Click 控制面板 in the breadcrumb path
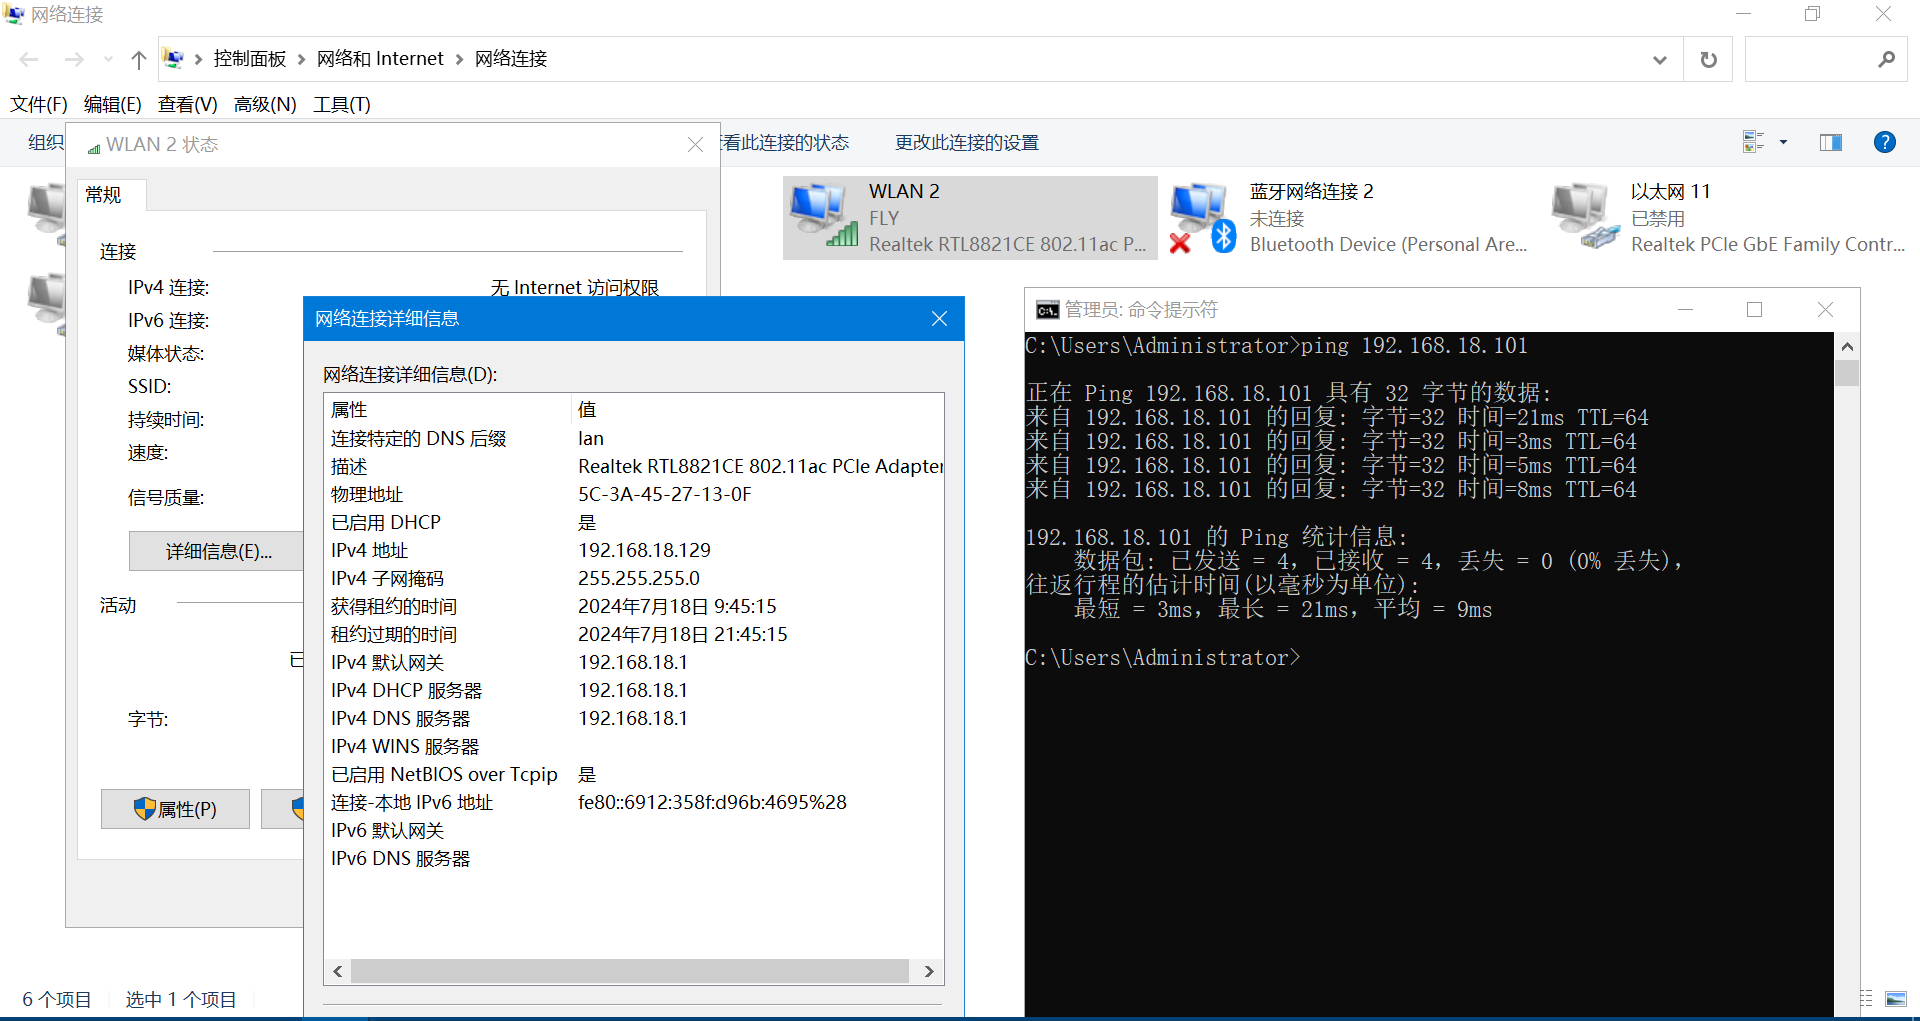The height and width of the screenshot is (1021, 1920). tap(250, 59)
